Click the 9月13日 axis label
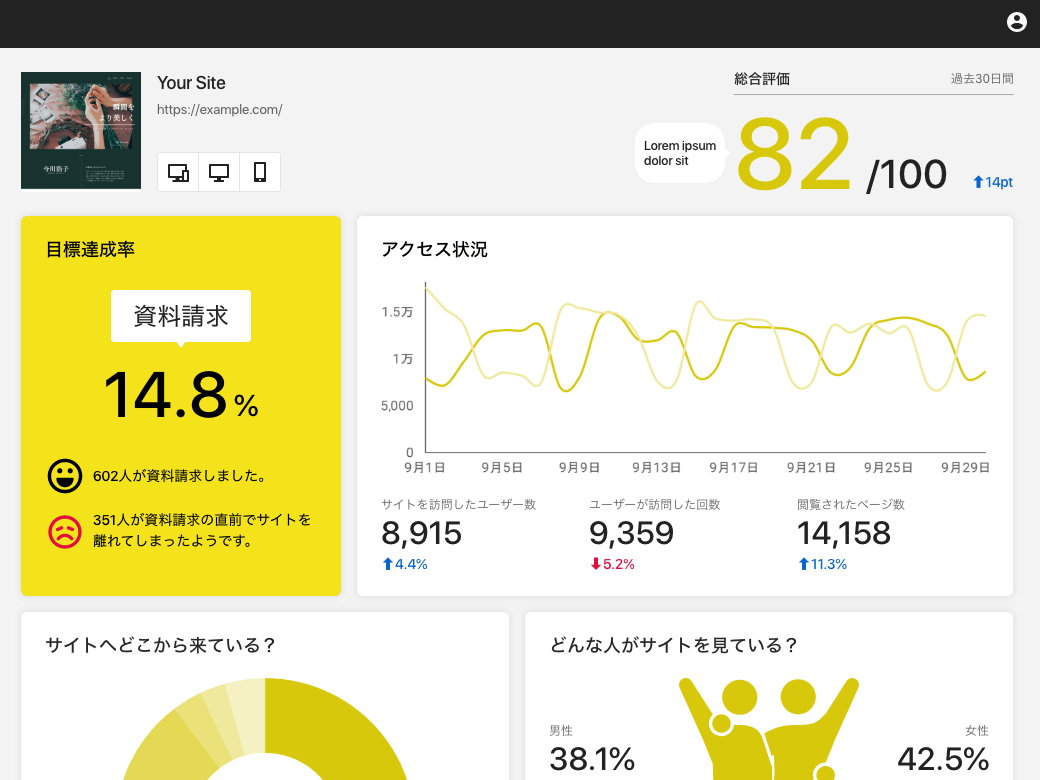The width and height of the screenshot is (1040, 780). pyautogui.click(x=657, y=468)
